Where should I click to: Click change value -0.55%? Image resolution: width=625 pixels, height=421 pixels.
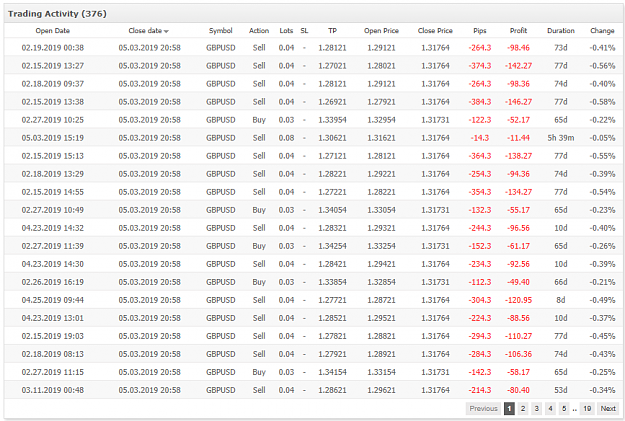(x=602, y=156)
